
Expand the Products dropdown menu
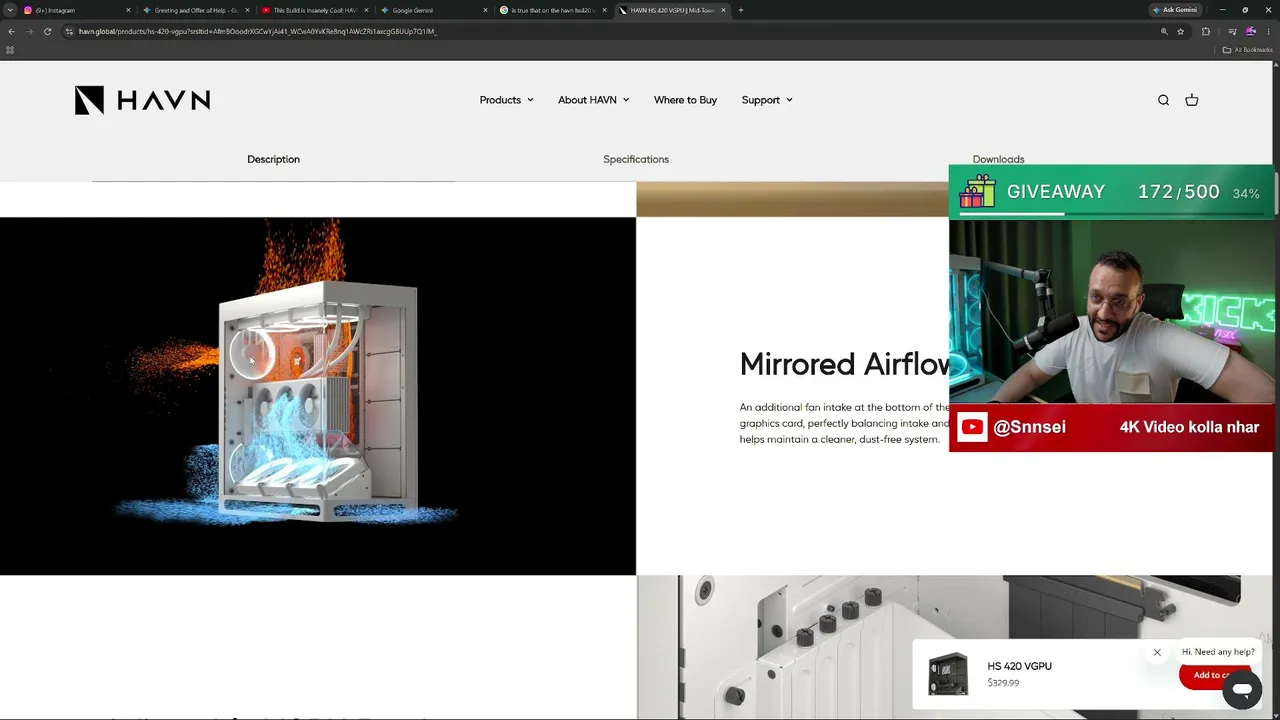506,100
